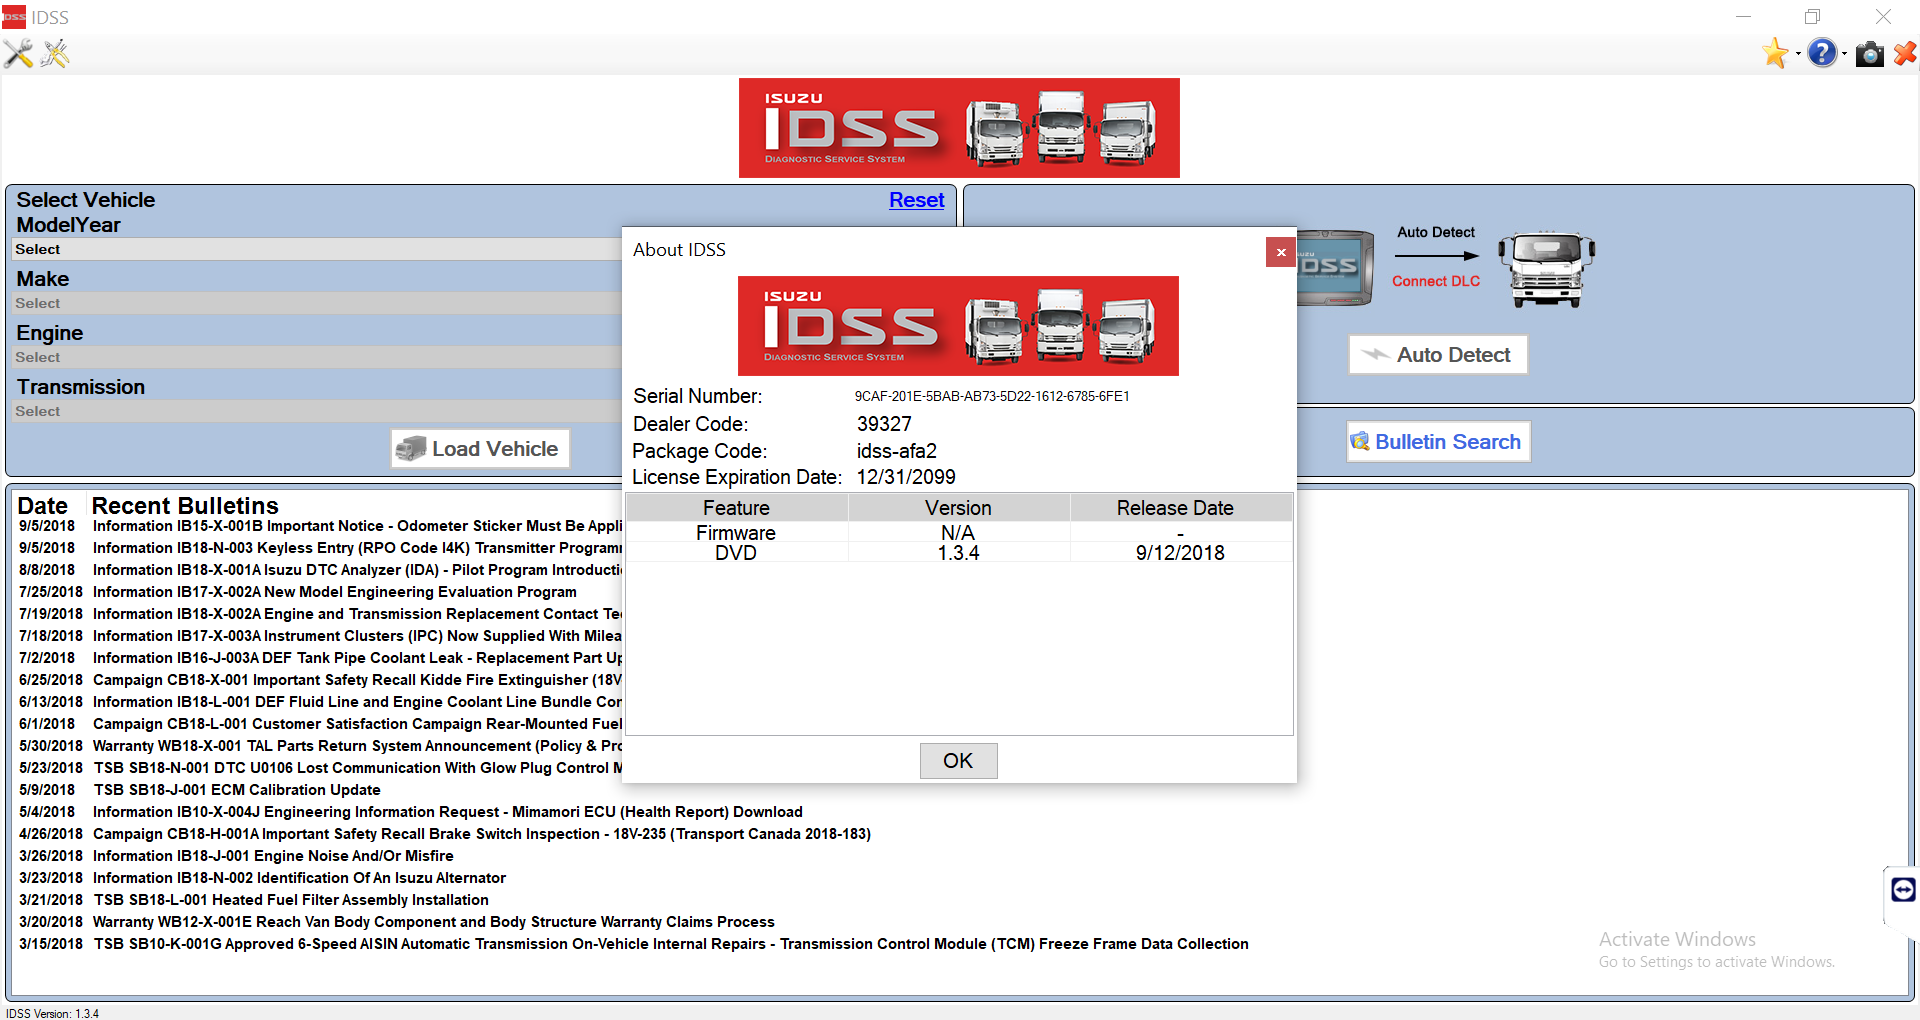Expand the dropdown arrow beside the star icon

[1798, 54]
